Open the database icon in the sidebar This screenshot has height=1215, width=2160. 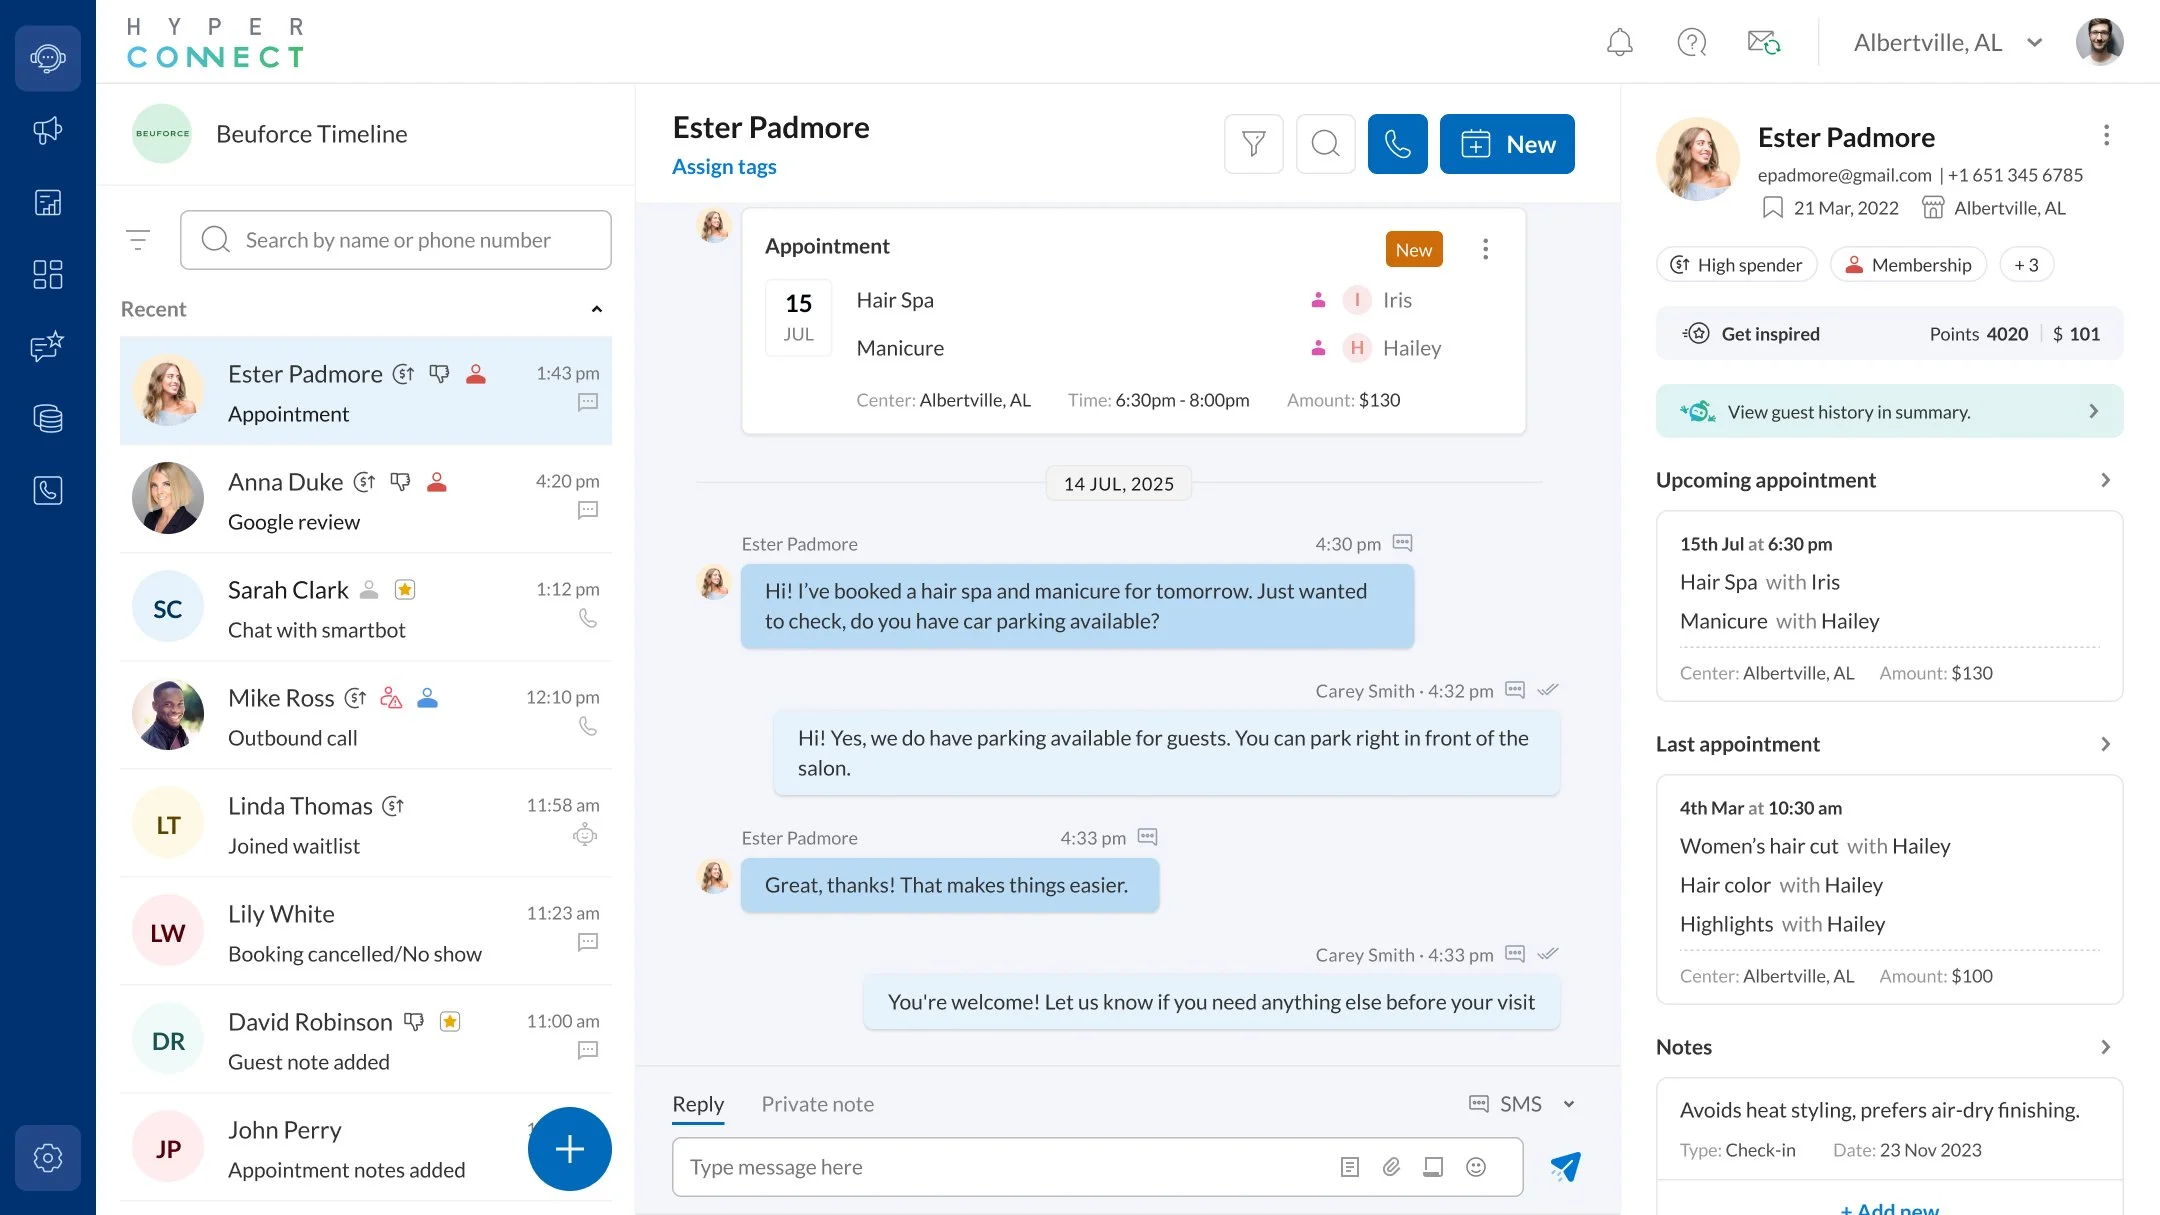click(47, 418)
